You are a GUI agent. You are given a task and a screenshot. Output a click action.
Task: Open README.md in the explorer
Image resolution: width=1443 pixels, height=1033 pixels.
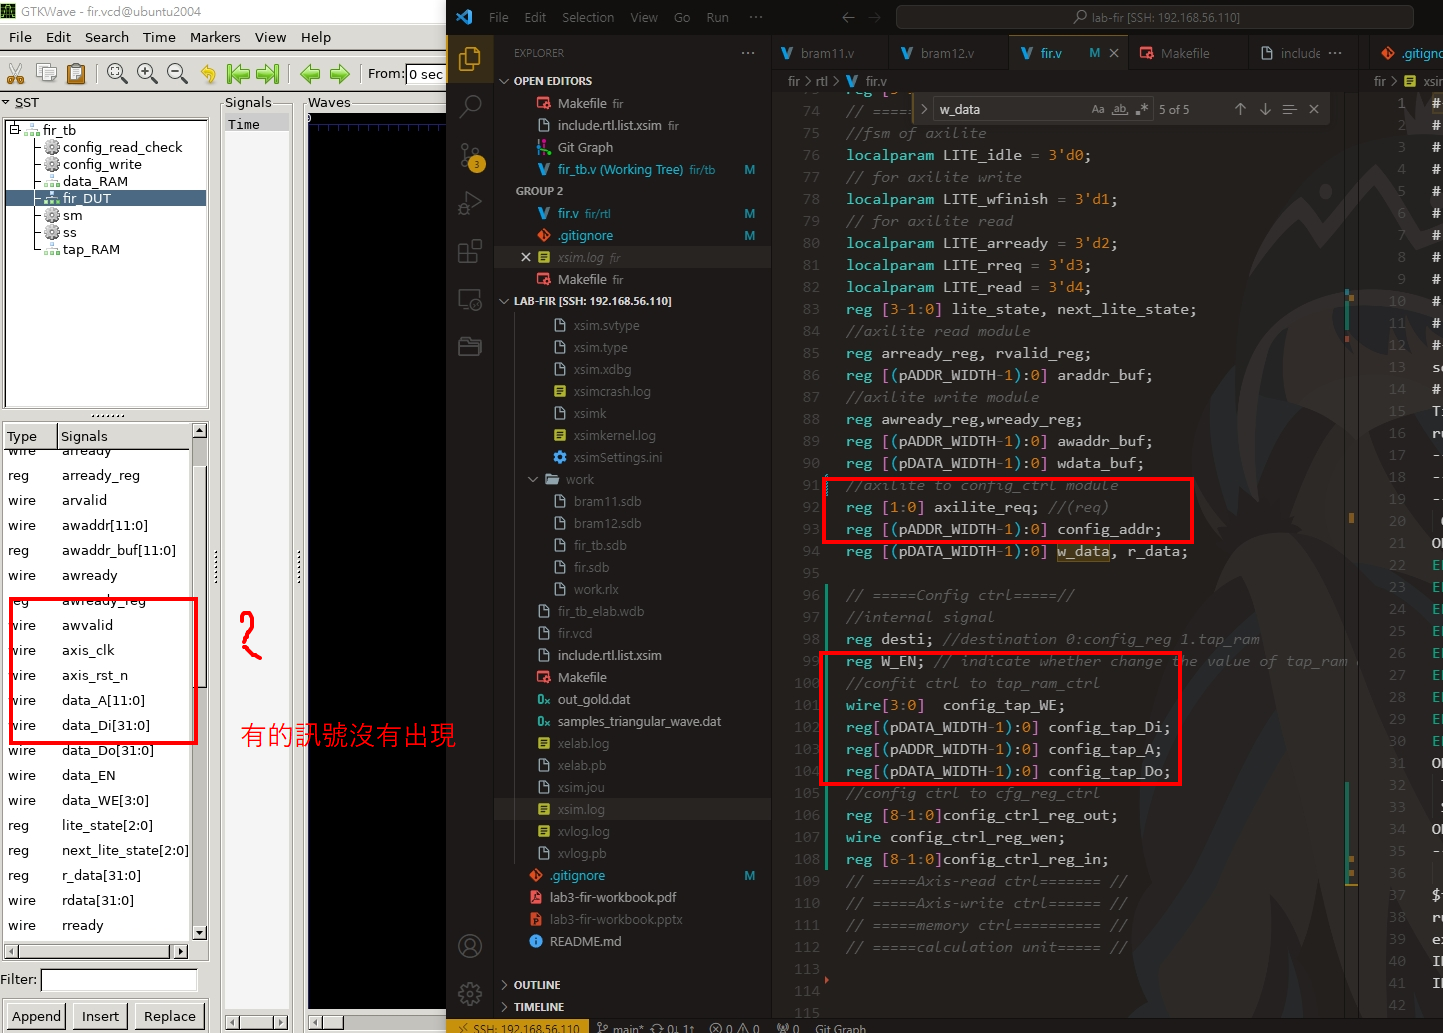click(x=585, y=941)
